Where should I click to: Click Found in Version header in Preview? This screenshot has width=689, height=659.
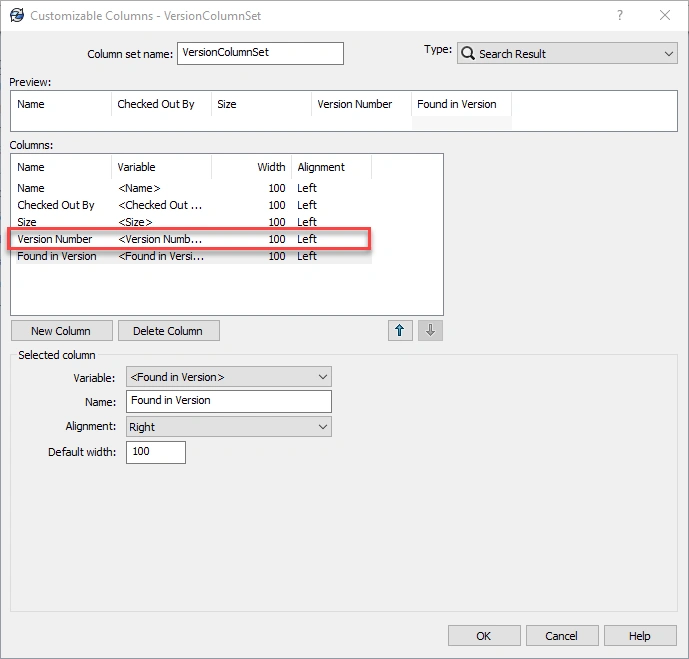[x=461, y=104]
